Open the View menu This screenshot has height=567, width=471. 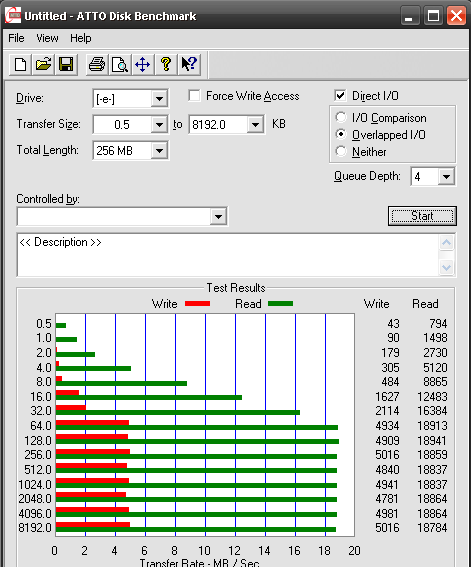[47, 38]
